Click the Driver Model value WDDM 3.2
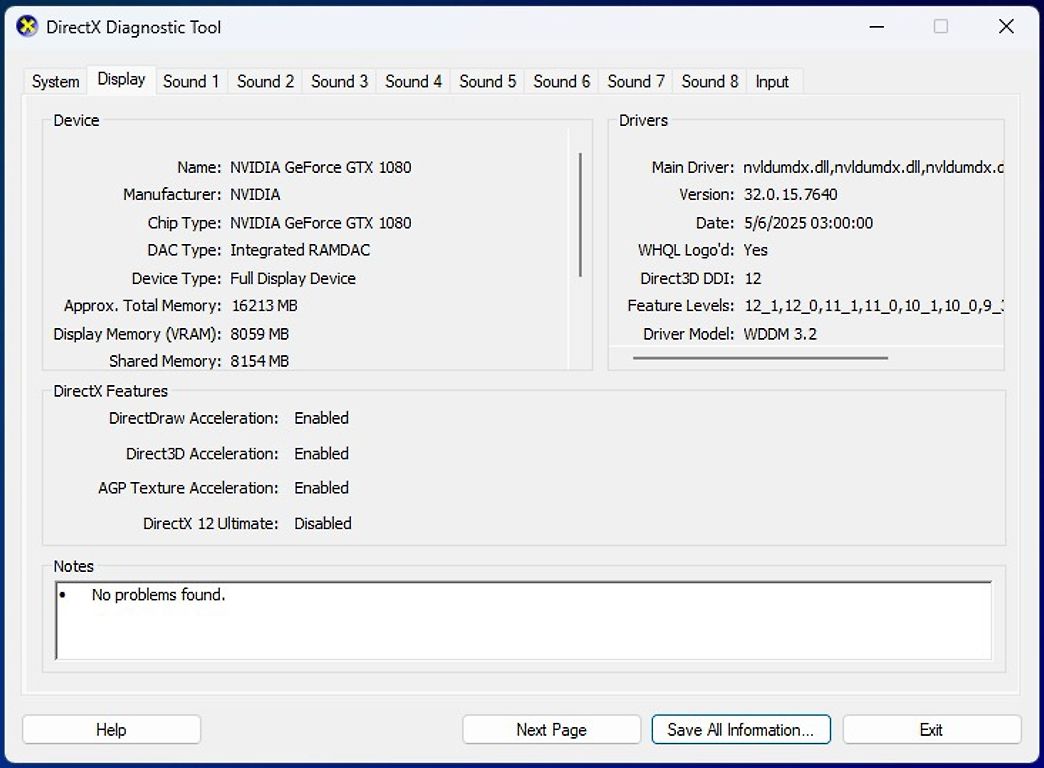 tap(780, 334)
